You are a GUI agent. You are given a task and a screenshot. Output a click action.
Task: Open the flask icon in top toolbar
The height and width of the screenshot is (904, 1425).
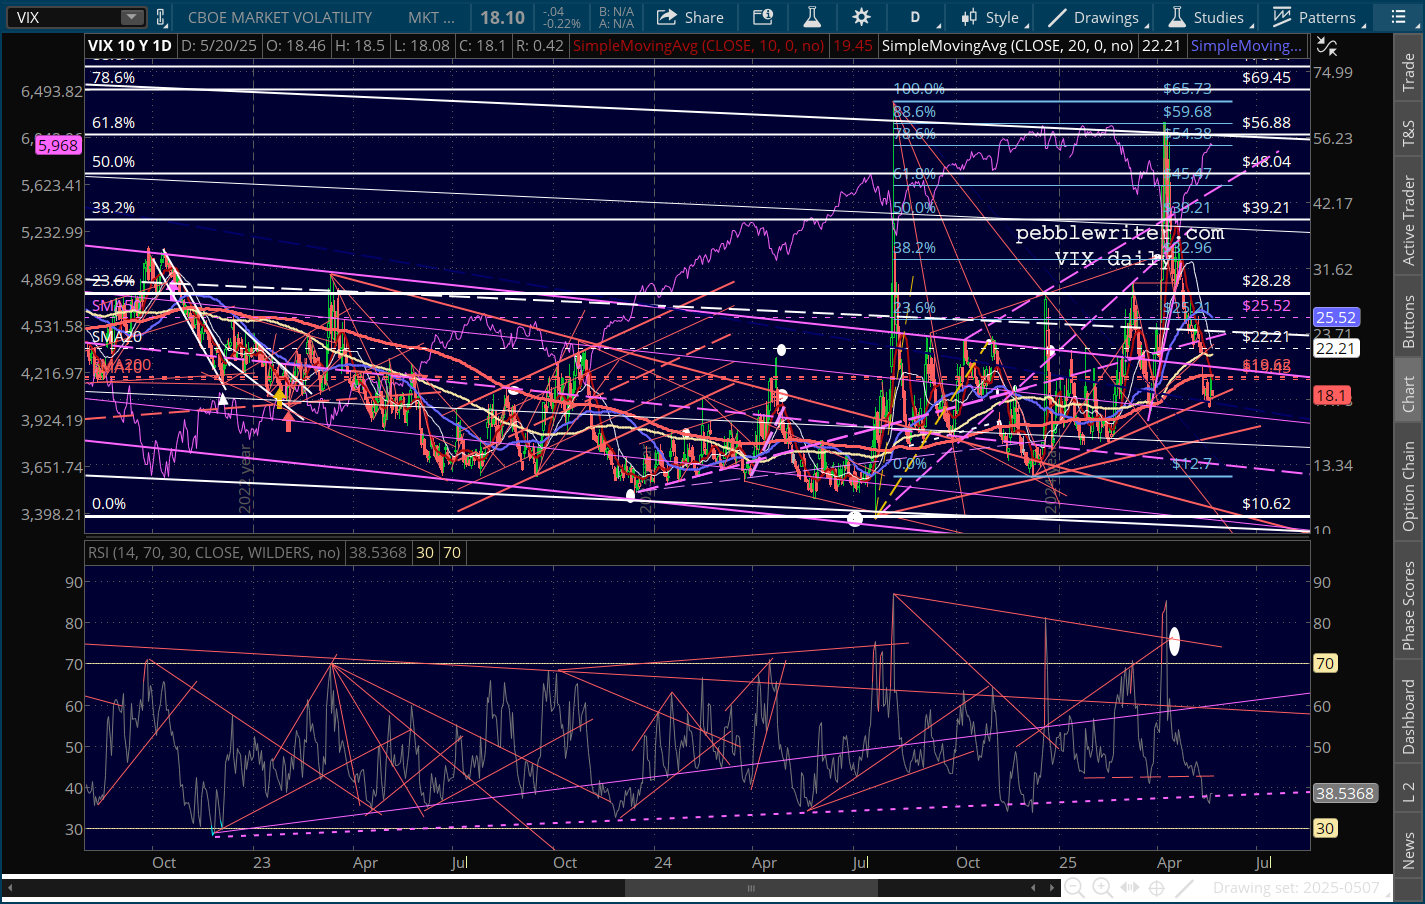click(x=812, y=17)
